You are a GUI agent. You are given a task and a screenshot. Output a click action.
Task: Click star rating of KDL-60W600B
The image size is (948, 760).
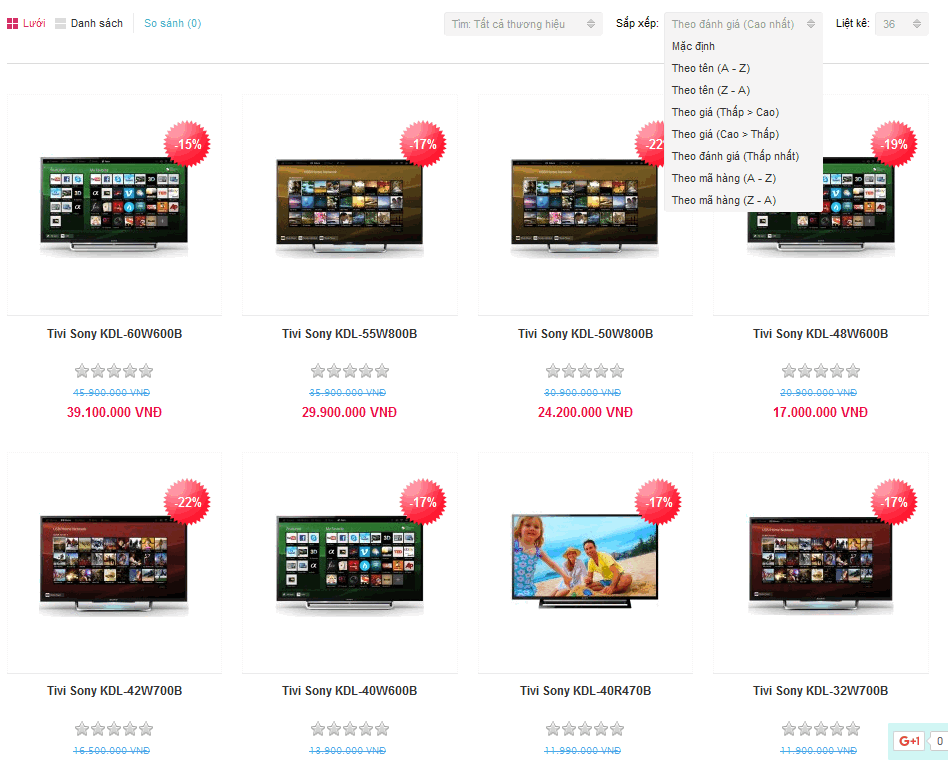click(114, 371)
